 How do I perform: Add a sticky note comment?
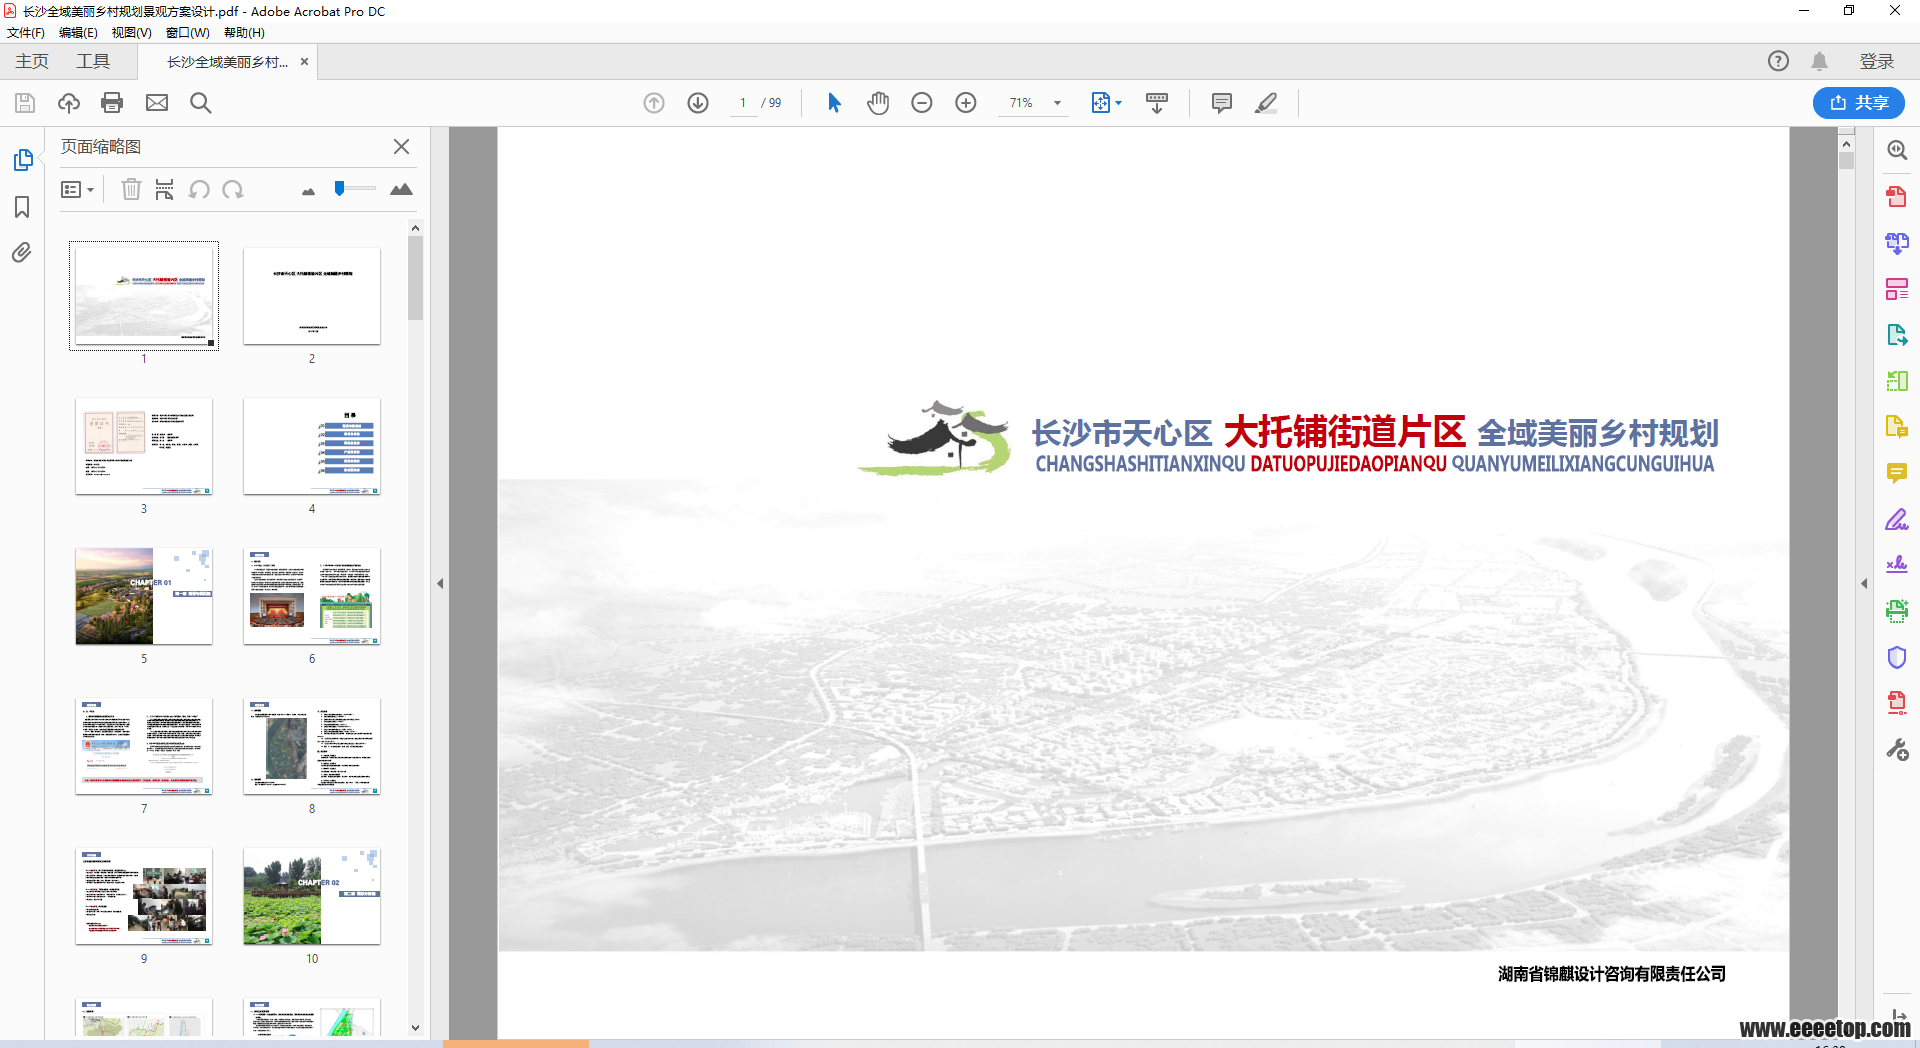pyautogui.click(x=1221, y=103)
